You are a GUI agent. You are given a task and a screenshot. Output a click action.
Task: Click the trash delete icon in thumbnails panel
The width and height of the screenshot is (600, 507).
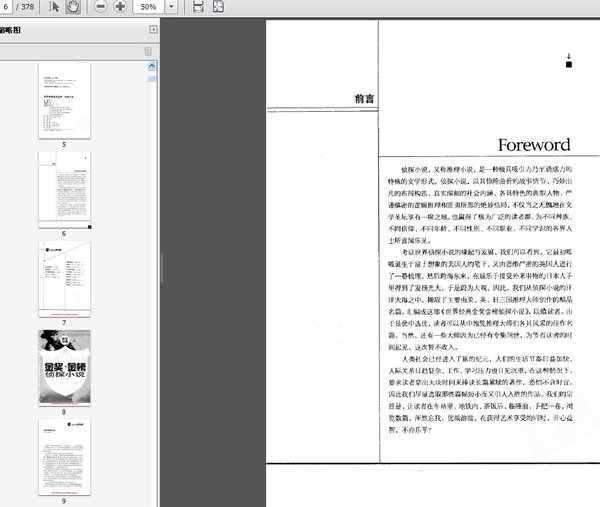[148, 51]
